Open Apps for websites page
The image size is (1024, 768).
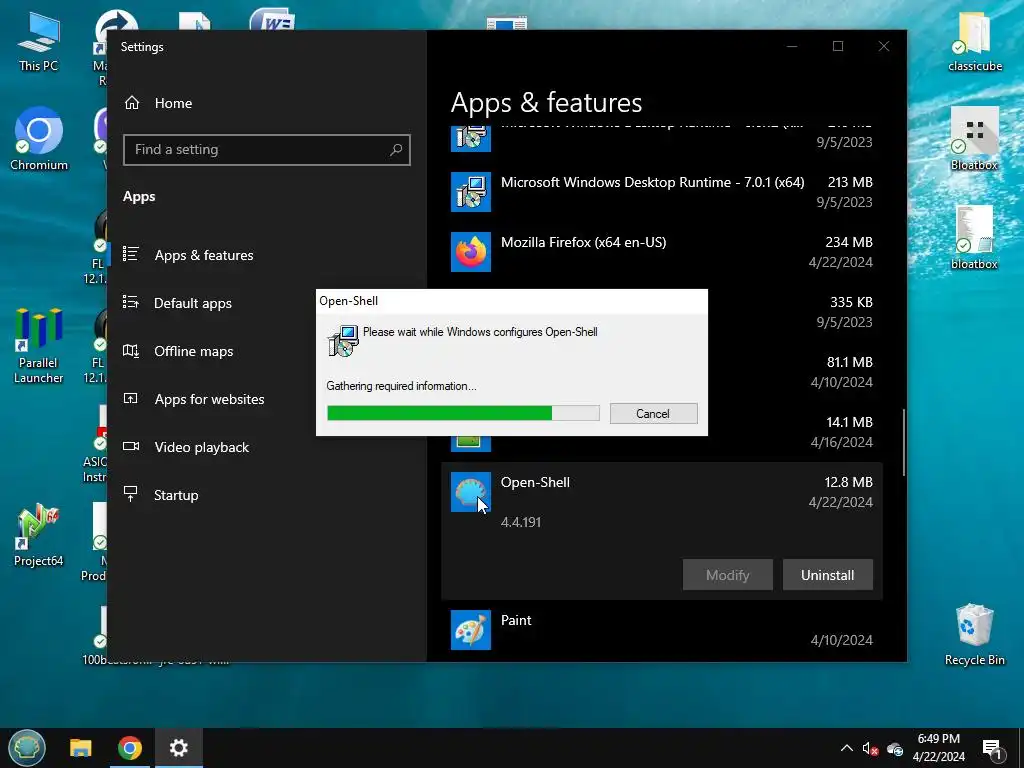click(x=209, y=399)
